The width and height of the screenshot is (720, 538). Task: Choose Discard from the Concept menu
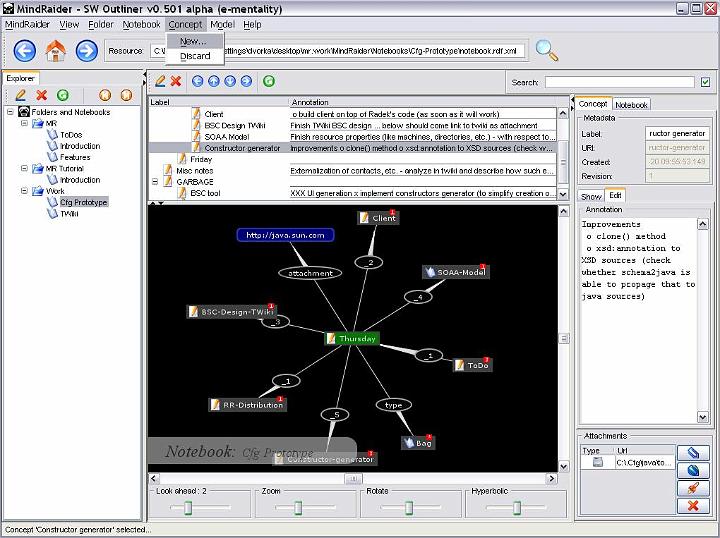pos(195,56)
